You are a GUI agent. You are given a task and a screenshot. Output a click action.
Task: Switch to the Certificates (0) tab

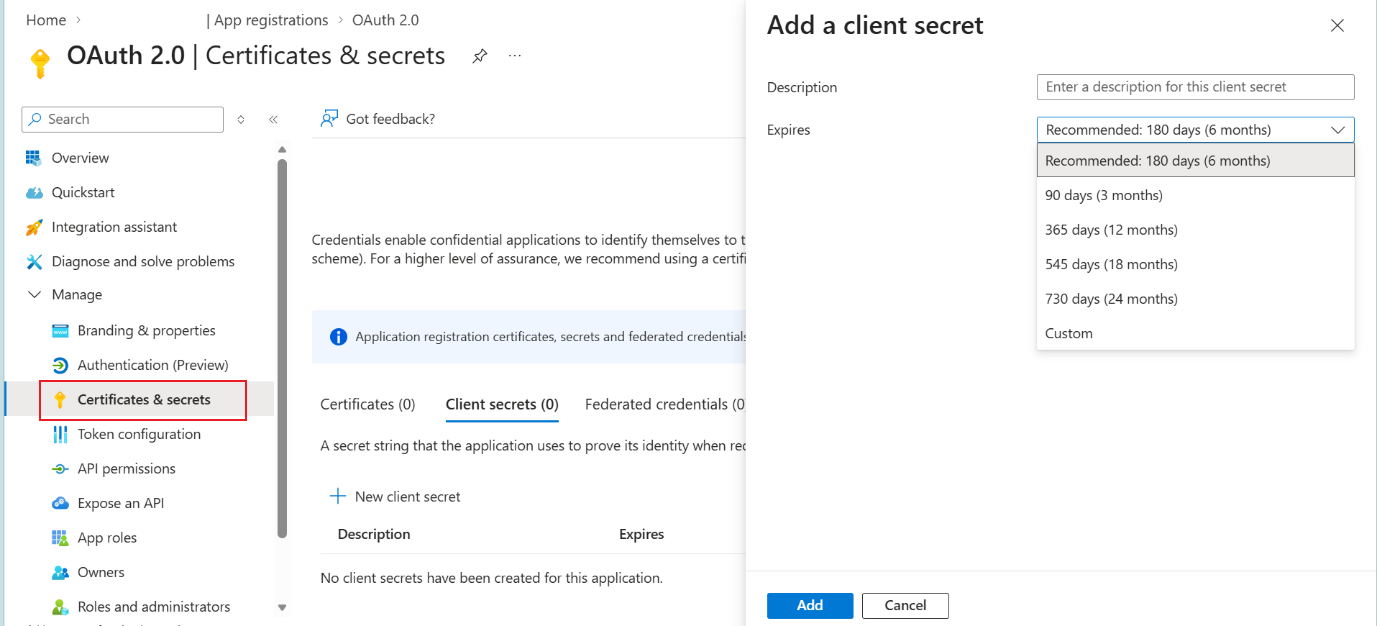click(367, 404)
